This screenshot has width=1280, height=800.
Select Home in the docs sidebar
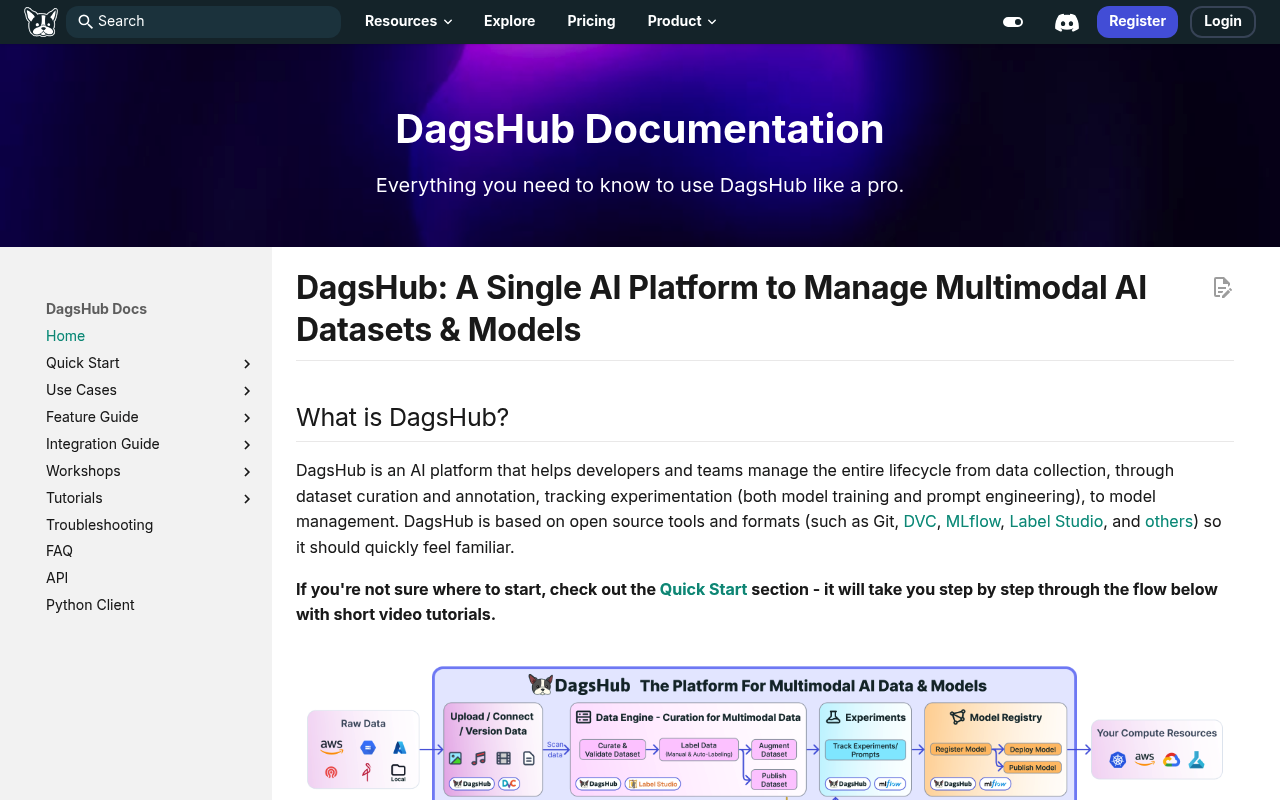(x=65, y=336)
